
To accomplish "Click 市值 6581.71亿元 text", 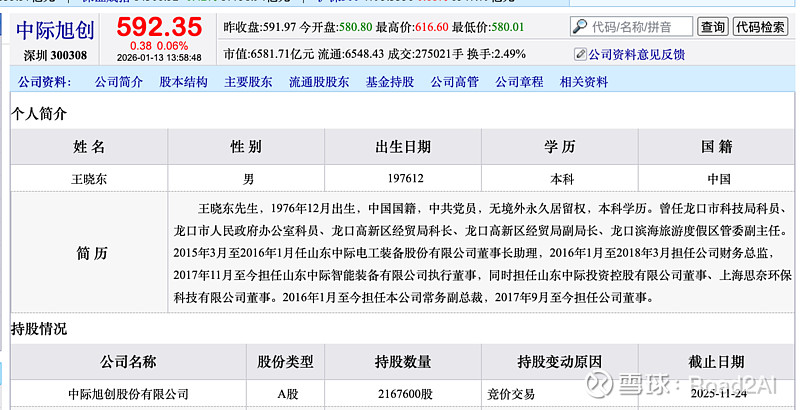I will click(268, 54).
